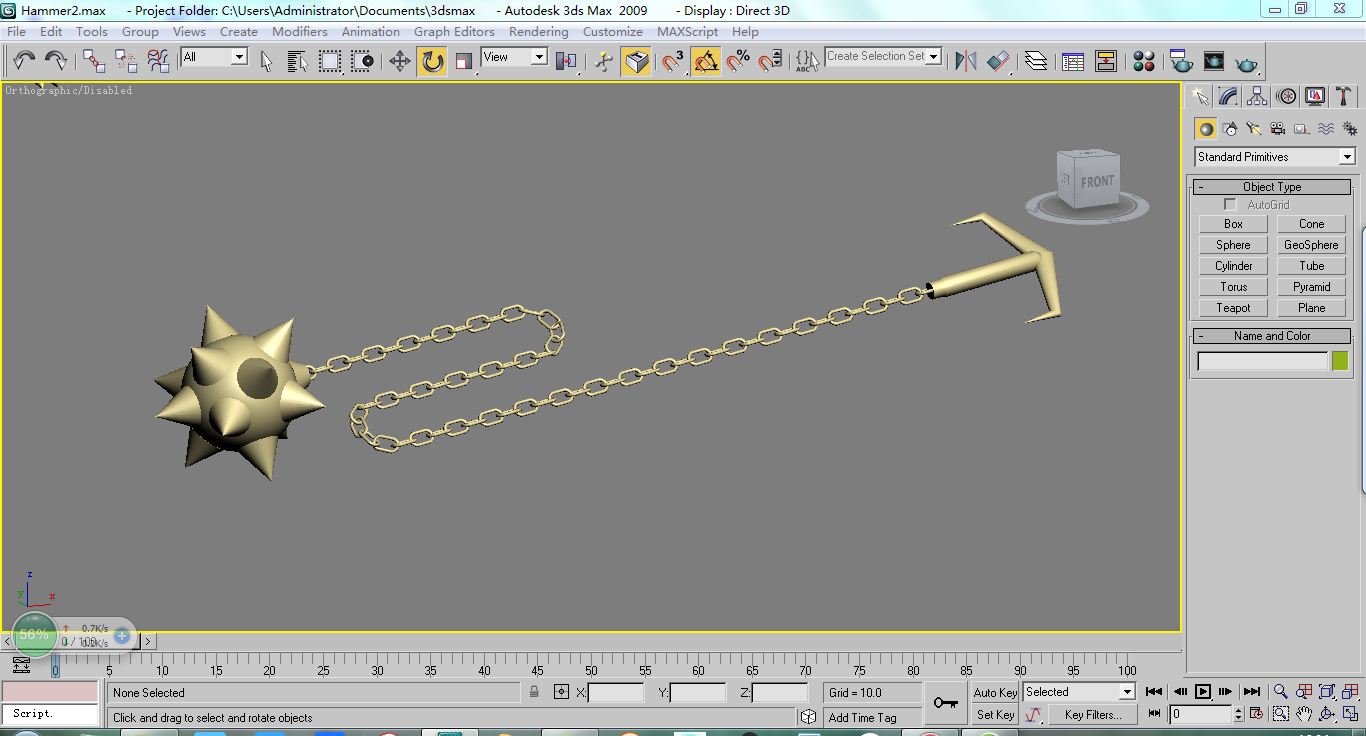Click the Use Pivot Point Center icon
The width and height of the screenshot is (1366, 736).
pos(566,61)
